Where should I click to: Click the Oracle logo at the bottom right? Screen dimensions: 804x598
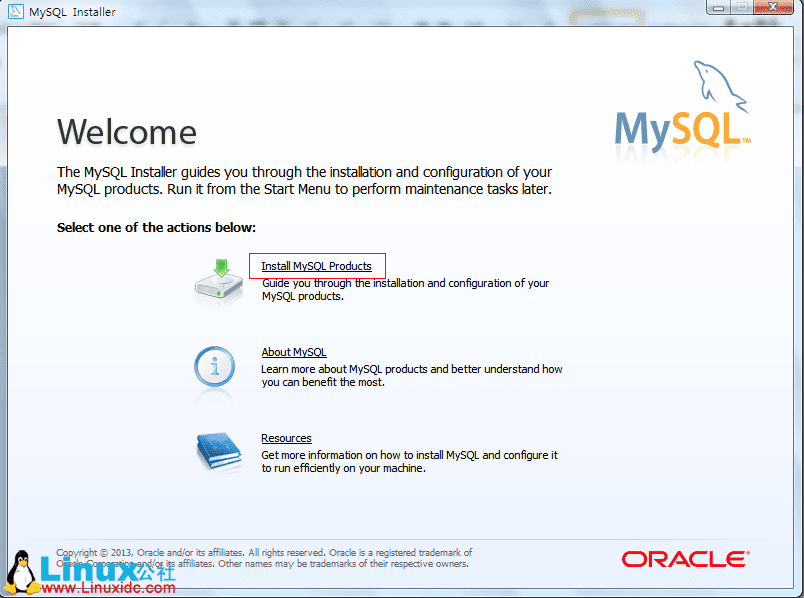click(x=684, y=559)
